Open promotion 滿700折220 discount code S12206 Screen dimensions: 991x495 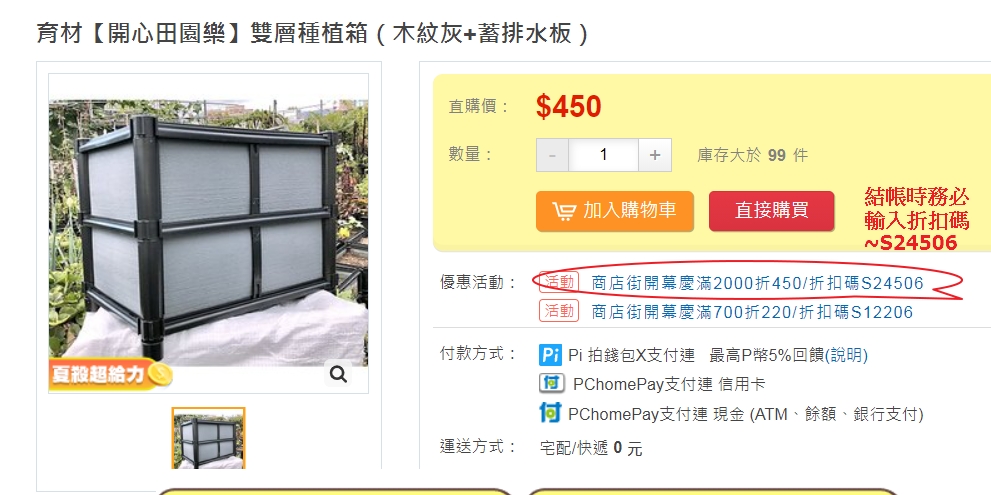click(752, 311)
